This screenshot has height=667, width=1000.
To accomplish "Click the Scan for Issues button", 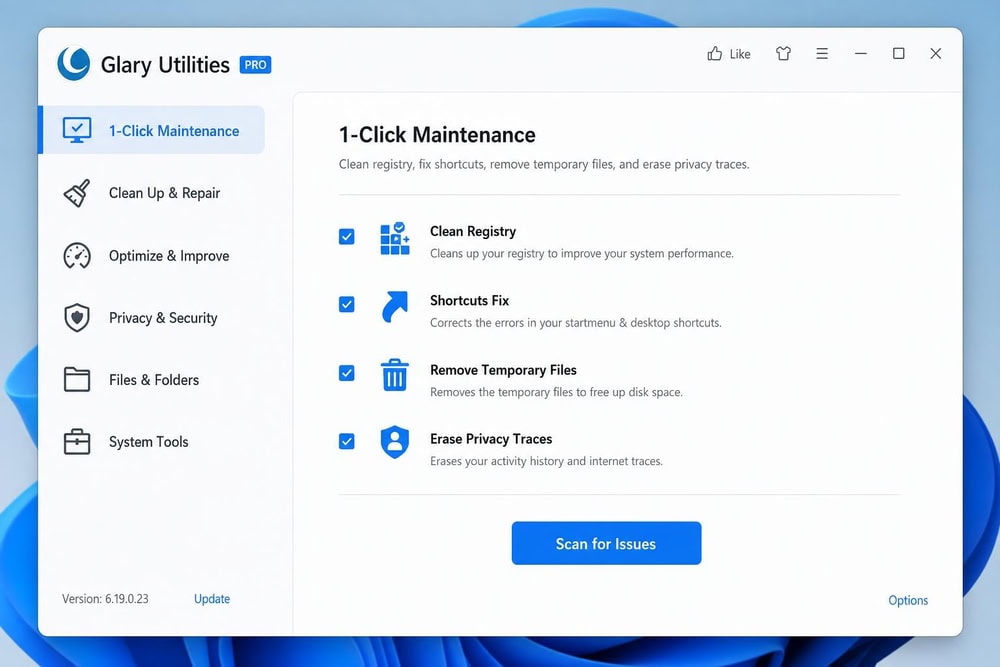I will click(x=606, y=543).
